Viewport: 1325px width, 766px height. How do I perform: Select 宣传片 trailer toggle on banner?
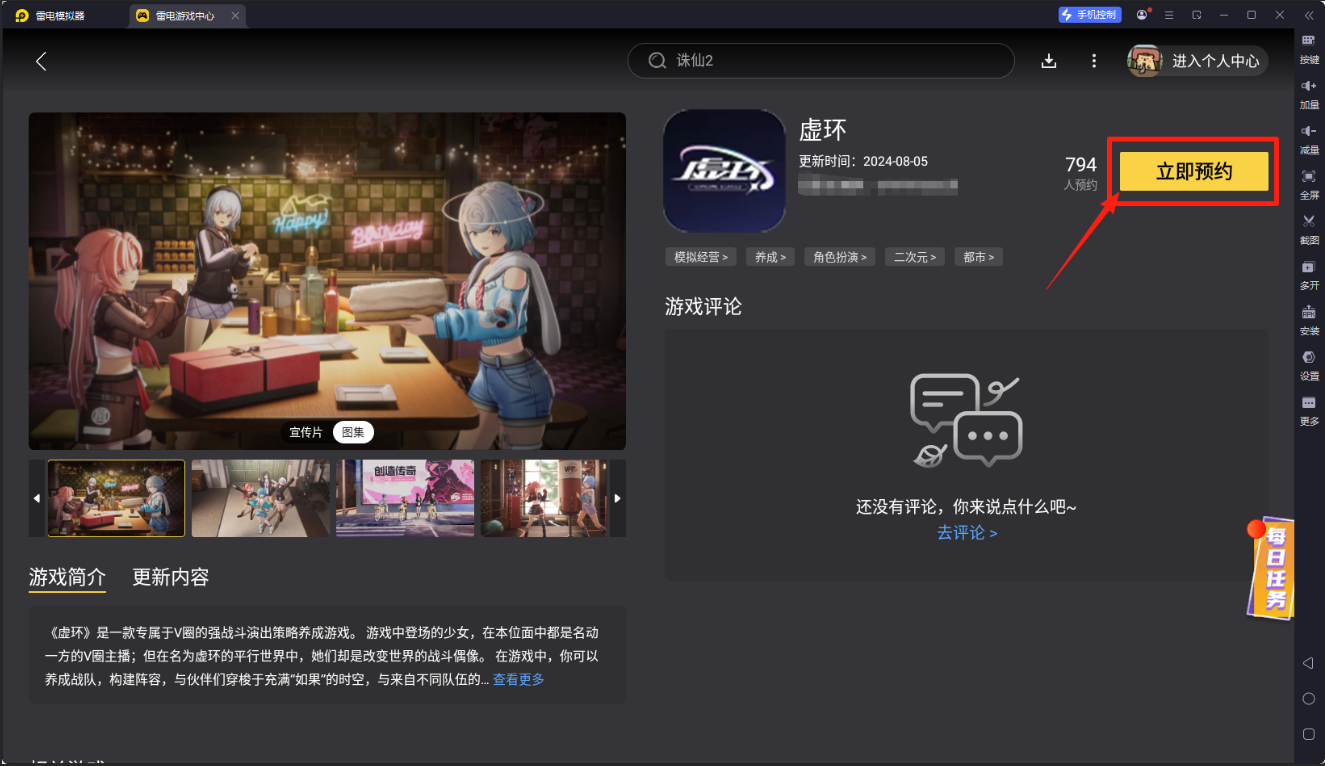pyautogui.click(x=306, y=432)
